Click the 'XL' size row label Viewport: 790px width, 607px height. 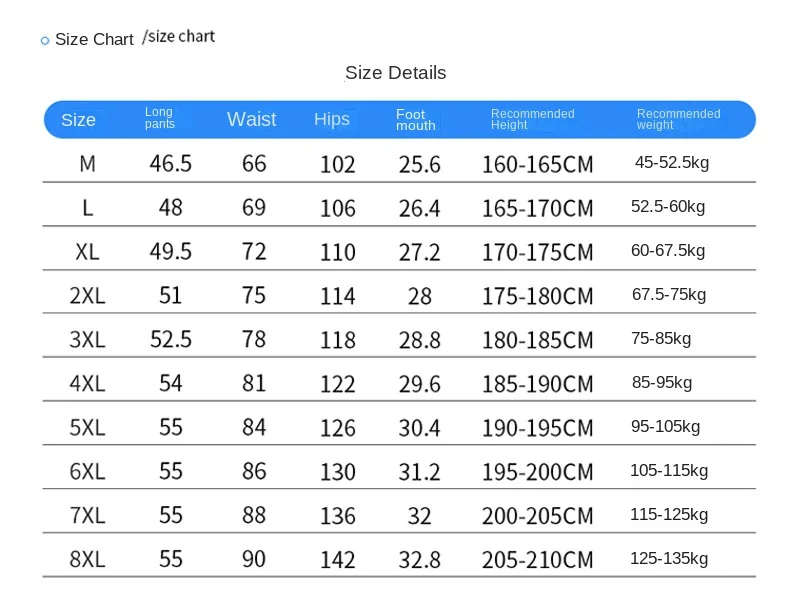pos(87,251)
